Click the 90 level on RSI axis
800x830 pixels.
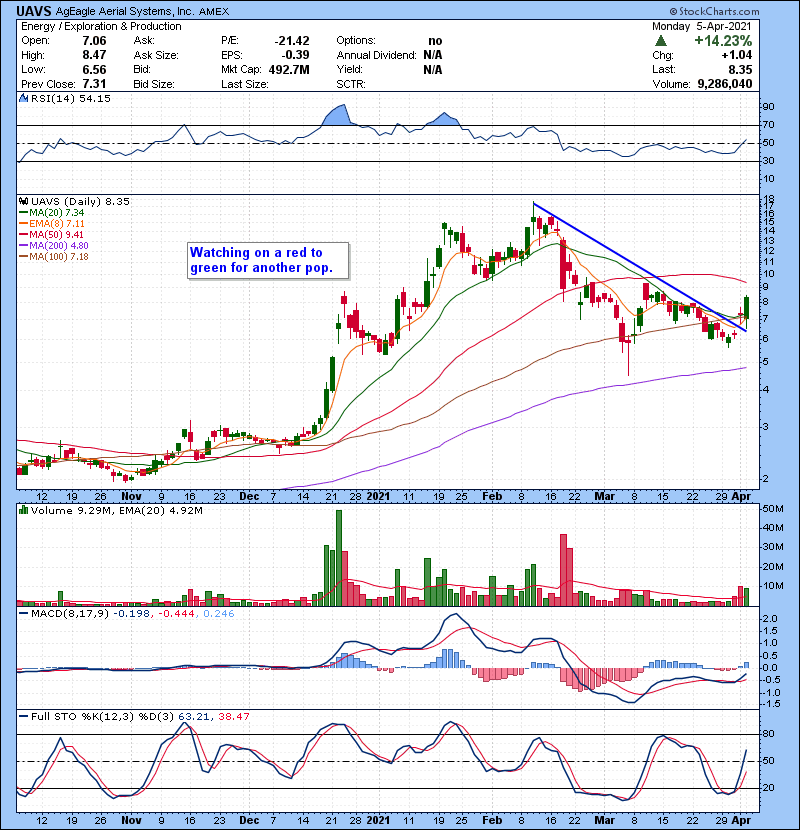(768, 107)
